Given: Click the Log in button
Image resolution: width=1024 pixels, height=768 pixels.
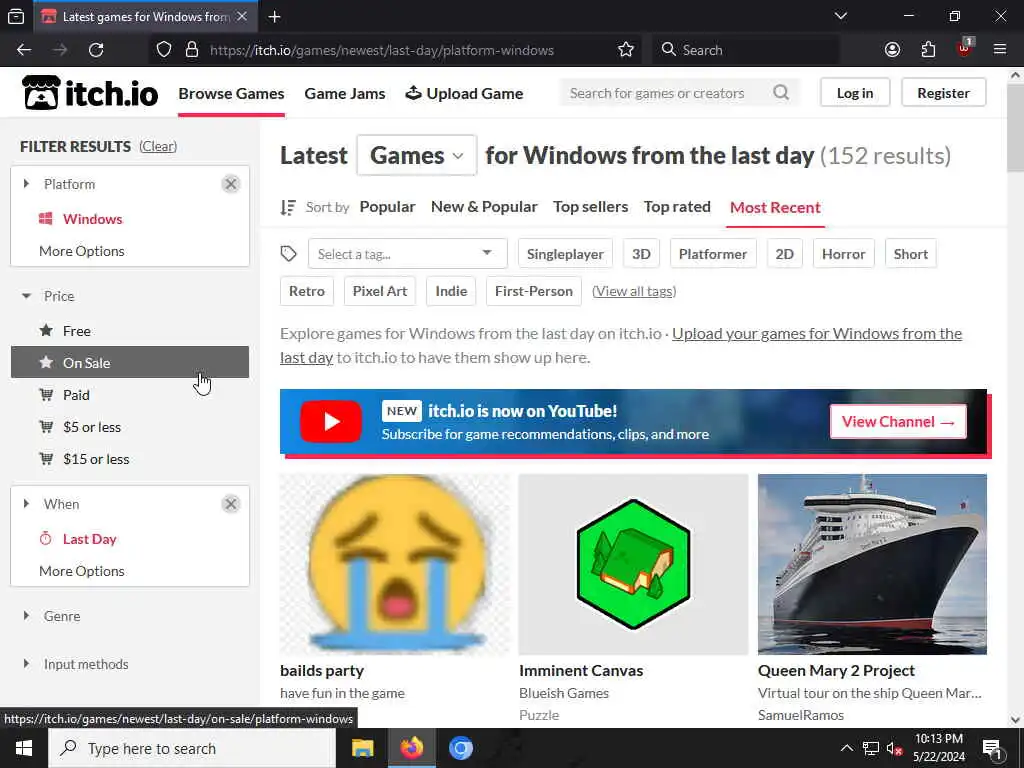Looking at the screenshot, I should click(855, 93).
